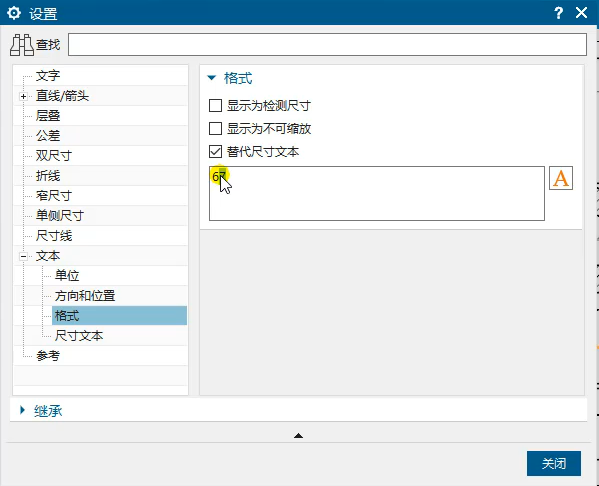Expand the 直线/箭头 tree node
Viewport: 599px width, 486px height.
23,96
